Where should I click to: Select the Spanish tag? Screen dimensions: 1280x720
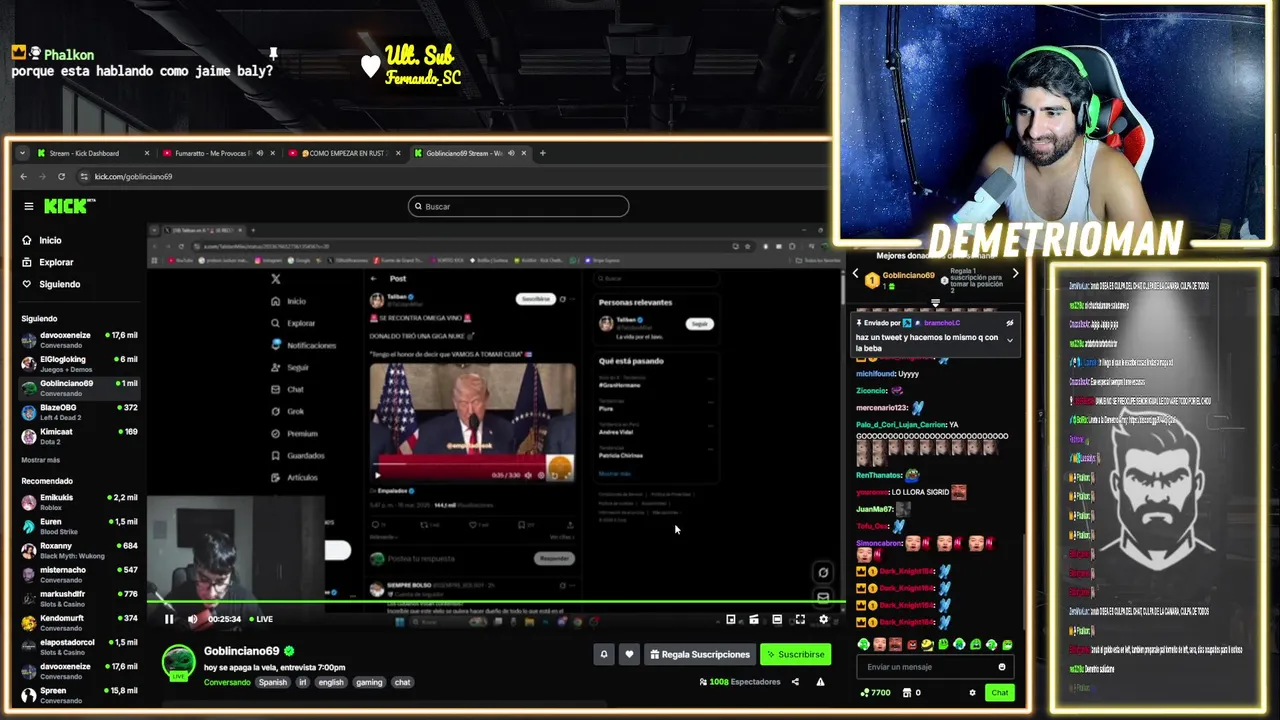pos(272,682)
